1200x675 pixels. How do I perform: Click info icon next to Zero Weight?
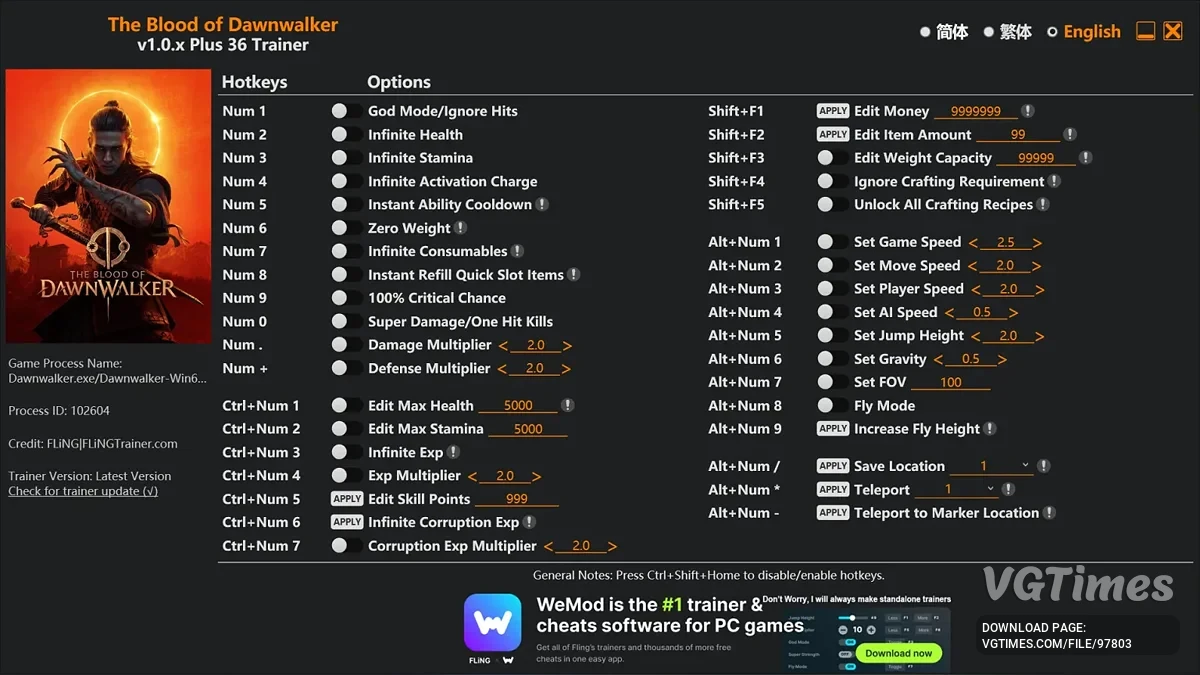click(x=460, y=228)
